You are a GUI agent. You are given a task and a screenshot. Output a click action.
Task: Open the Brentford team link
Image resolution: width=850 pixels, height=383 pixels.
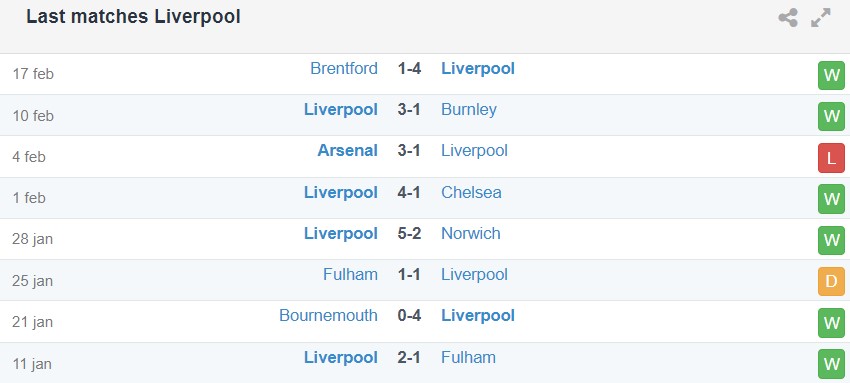click(x=344, y=69)
